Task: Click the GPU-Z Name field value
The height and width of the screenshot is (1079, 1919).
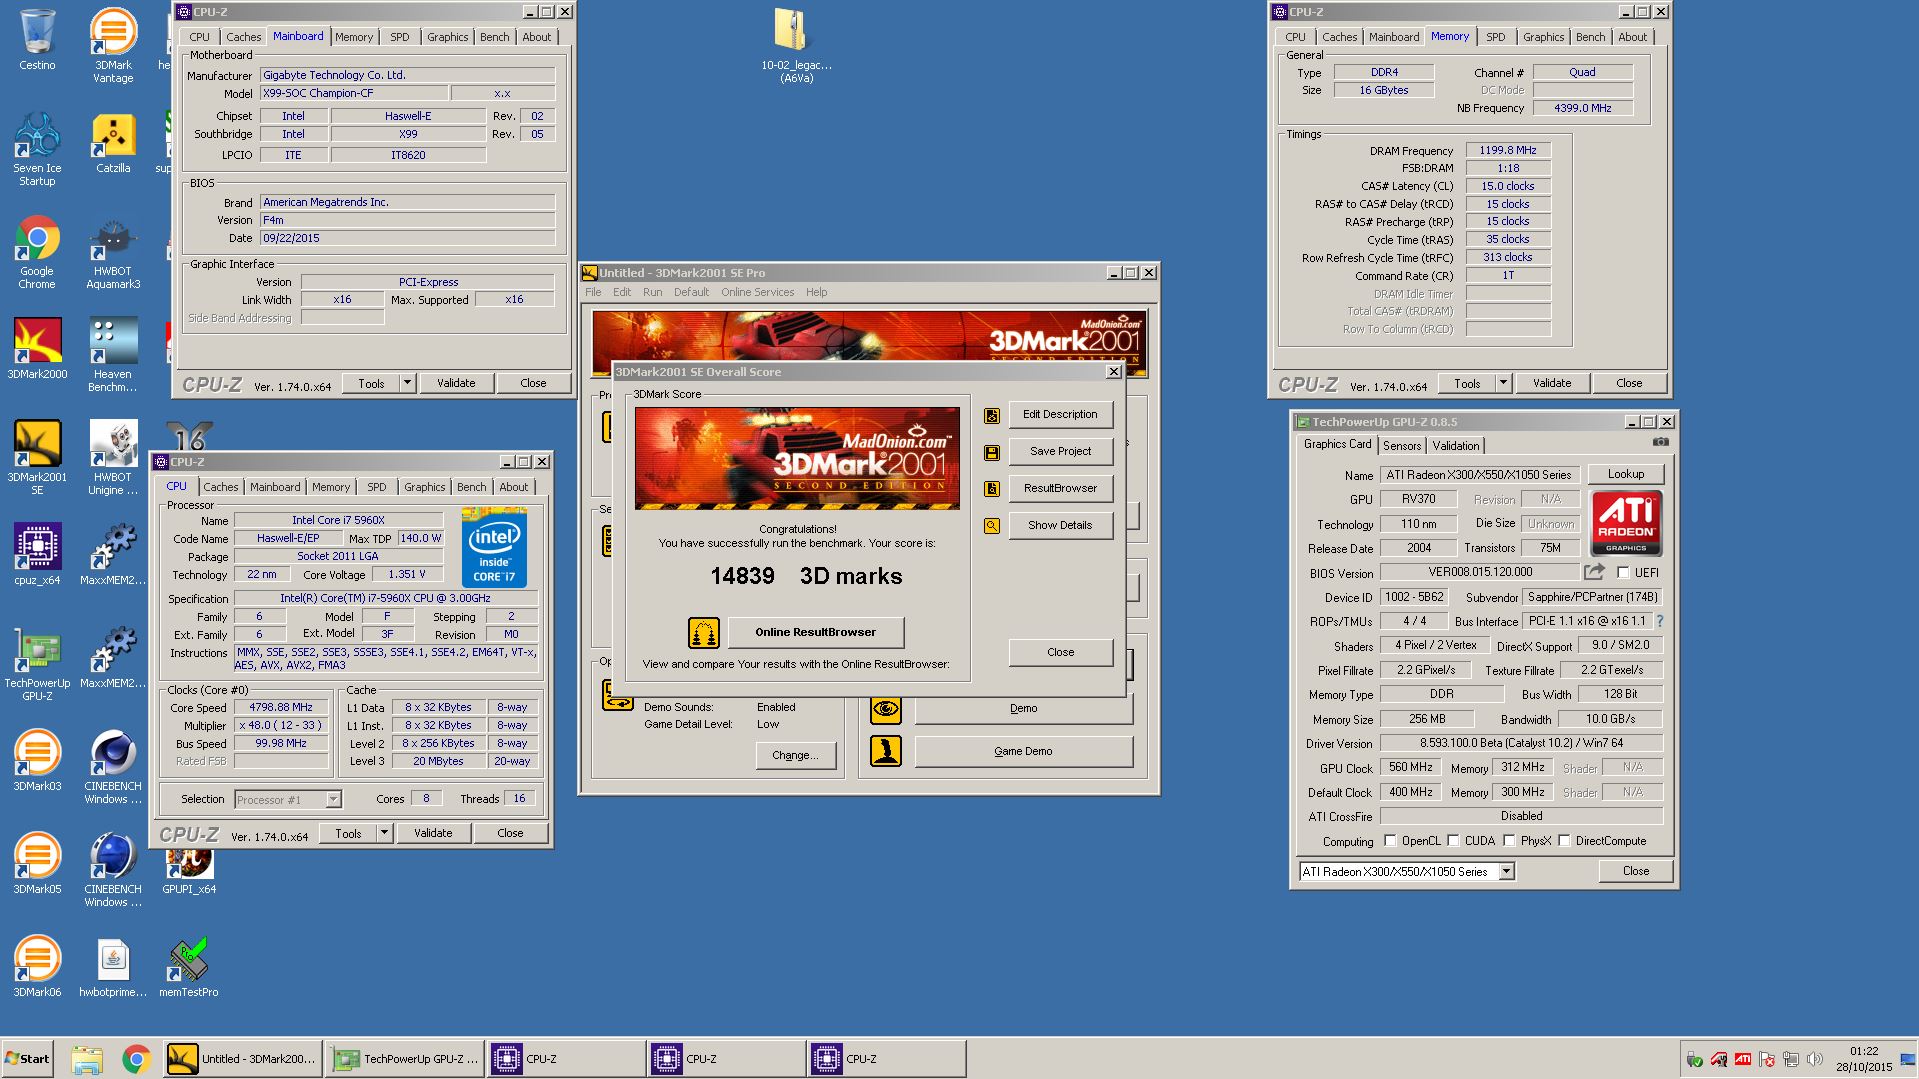Action: [x=1480, y=475]
